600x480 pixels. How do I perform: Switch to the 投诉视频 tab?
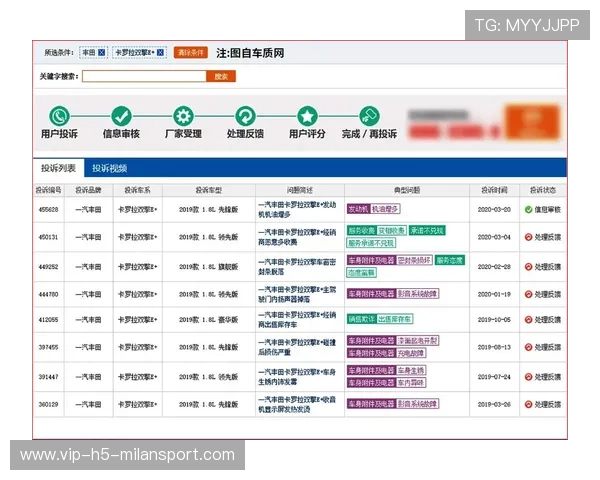tap(110, 168)
